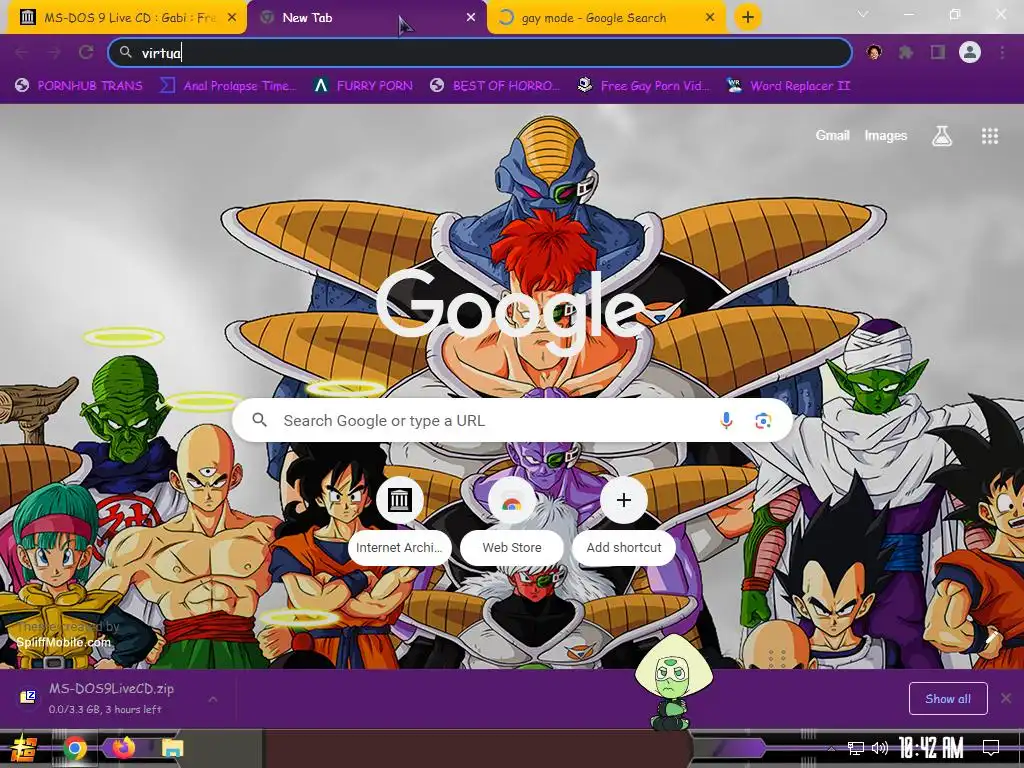
Task: Close the downloads bar
Action: click(1006, 699)
